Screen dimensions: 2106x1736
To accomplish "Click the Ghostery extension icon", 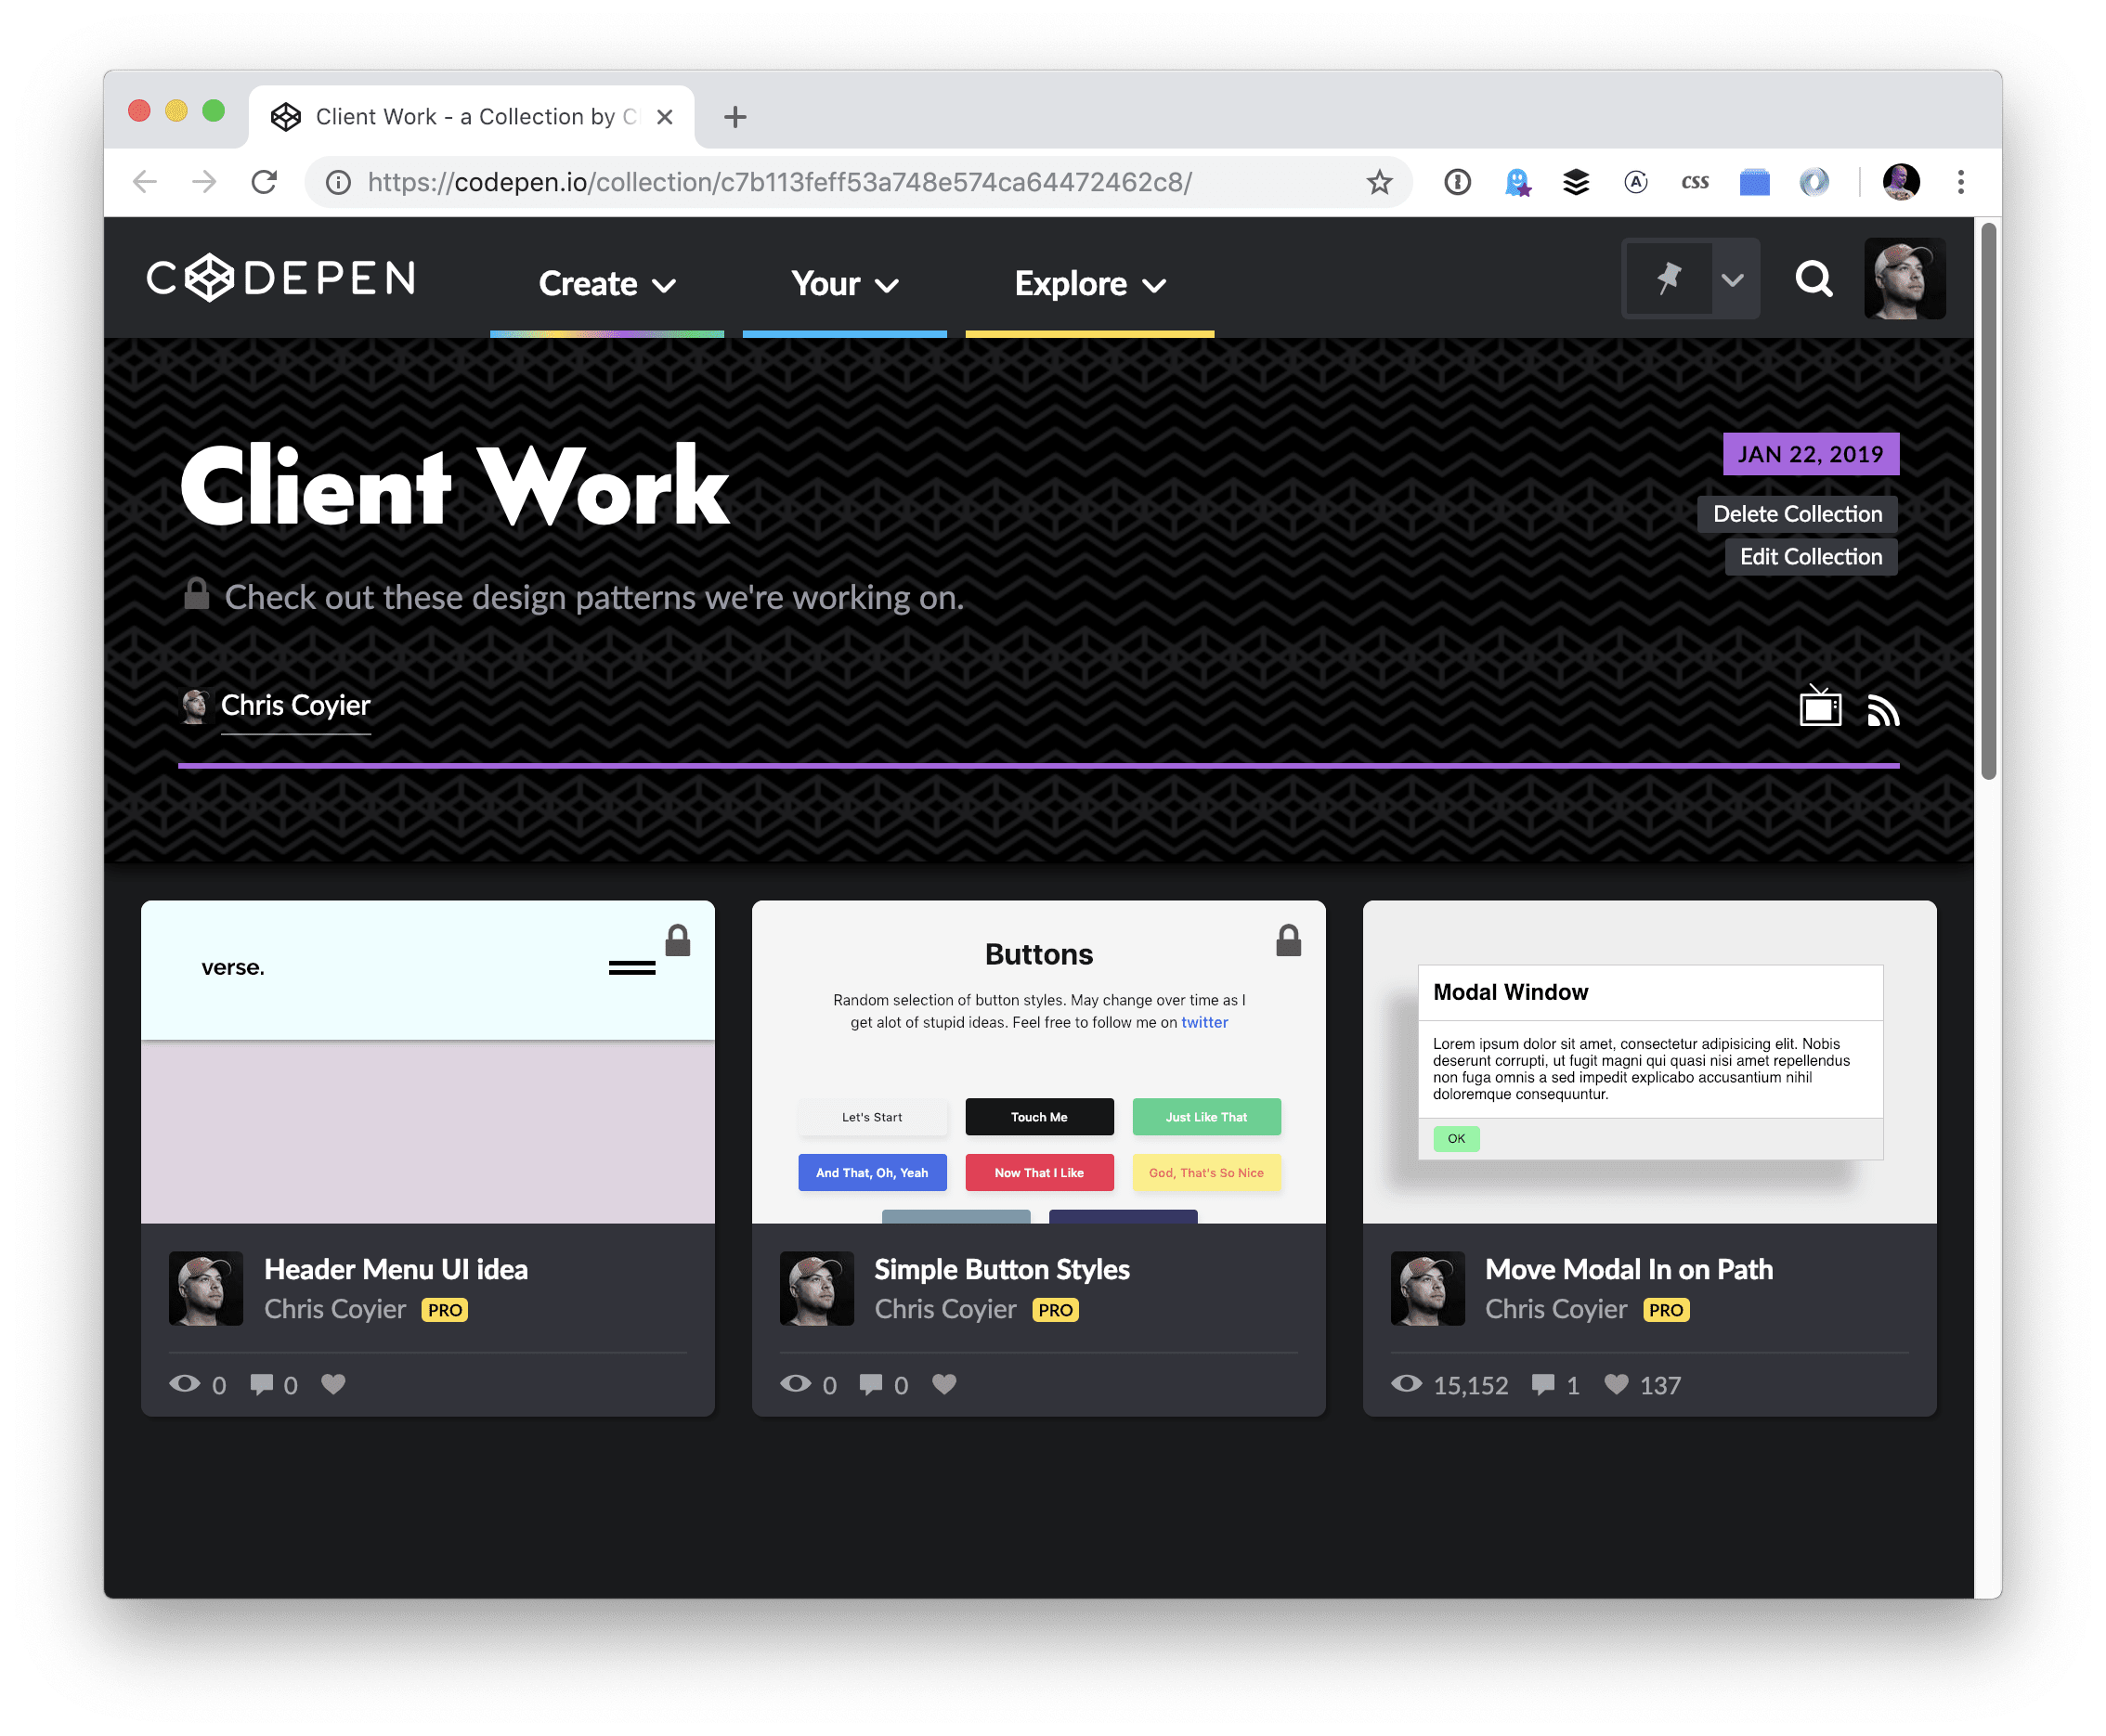I will point(1518,181).
